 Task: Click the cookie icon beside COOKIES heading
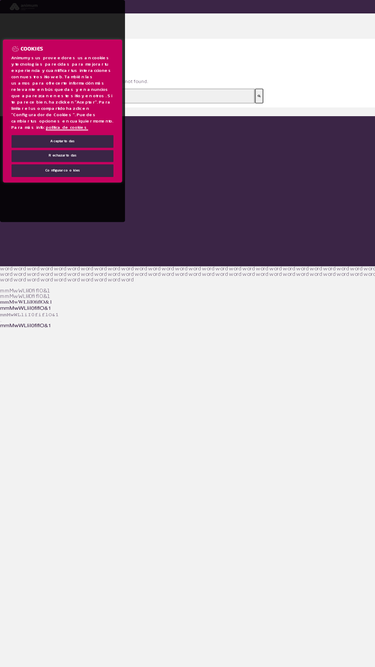click(x=15, y=49)
